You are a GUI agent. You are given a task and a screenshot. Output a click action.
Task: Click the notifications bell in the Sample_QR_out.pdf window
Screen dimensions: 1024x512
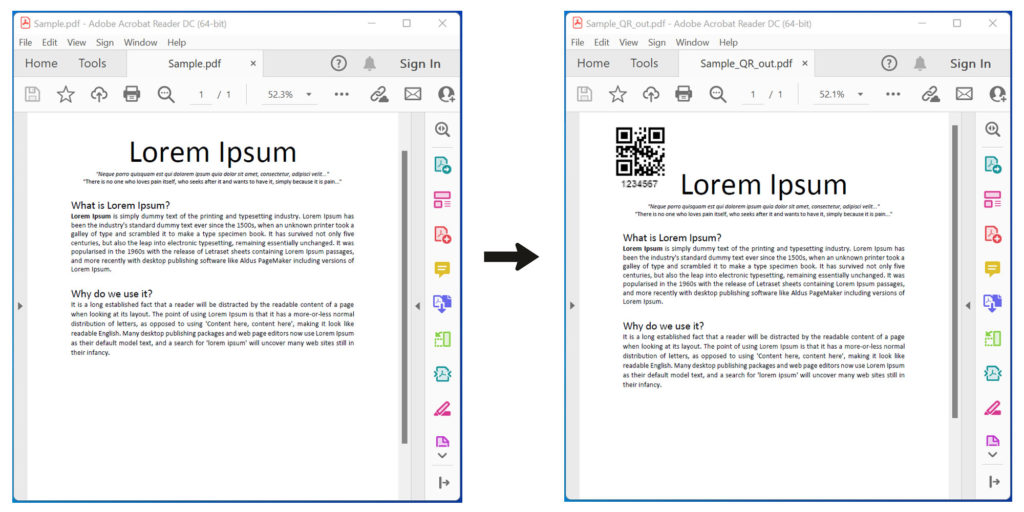click(x=920, y=63)
